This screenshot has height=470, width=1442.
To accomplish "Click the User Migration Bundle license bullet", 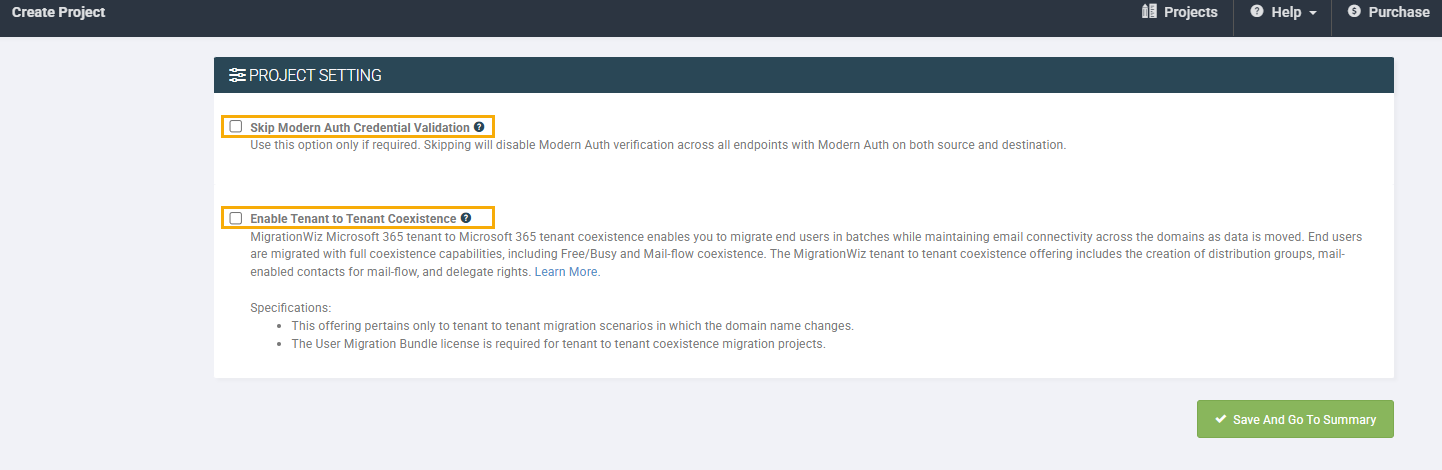I will [x=558, y=345].
